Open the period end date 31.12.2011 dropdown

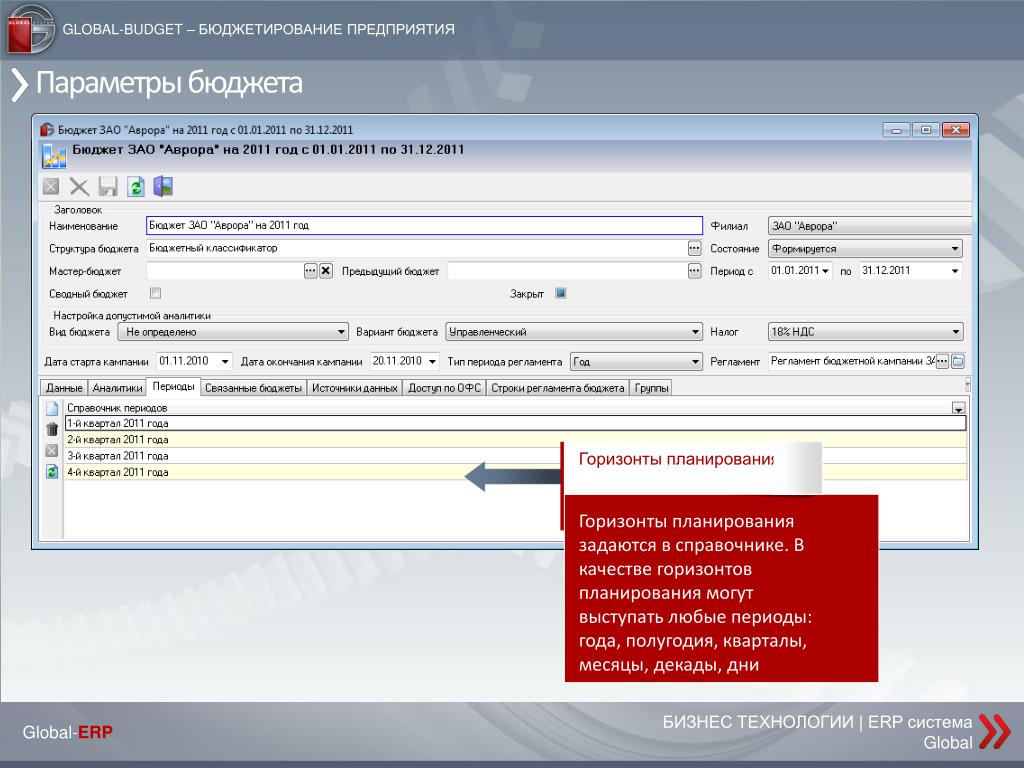tap(955, 271)
